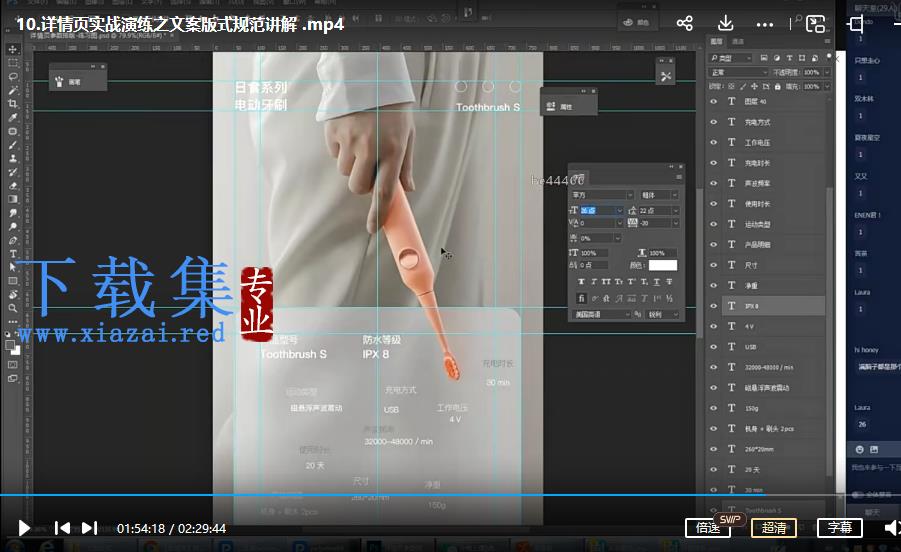This screenshot has height=552, width=901.
Task: Apply strikethrough style in character panel
Action: [669, 282]
